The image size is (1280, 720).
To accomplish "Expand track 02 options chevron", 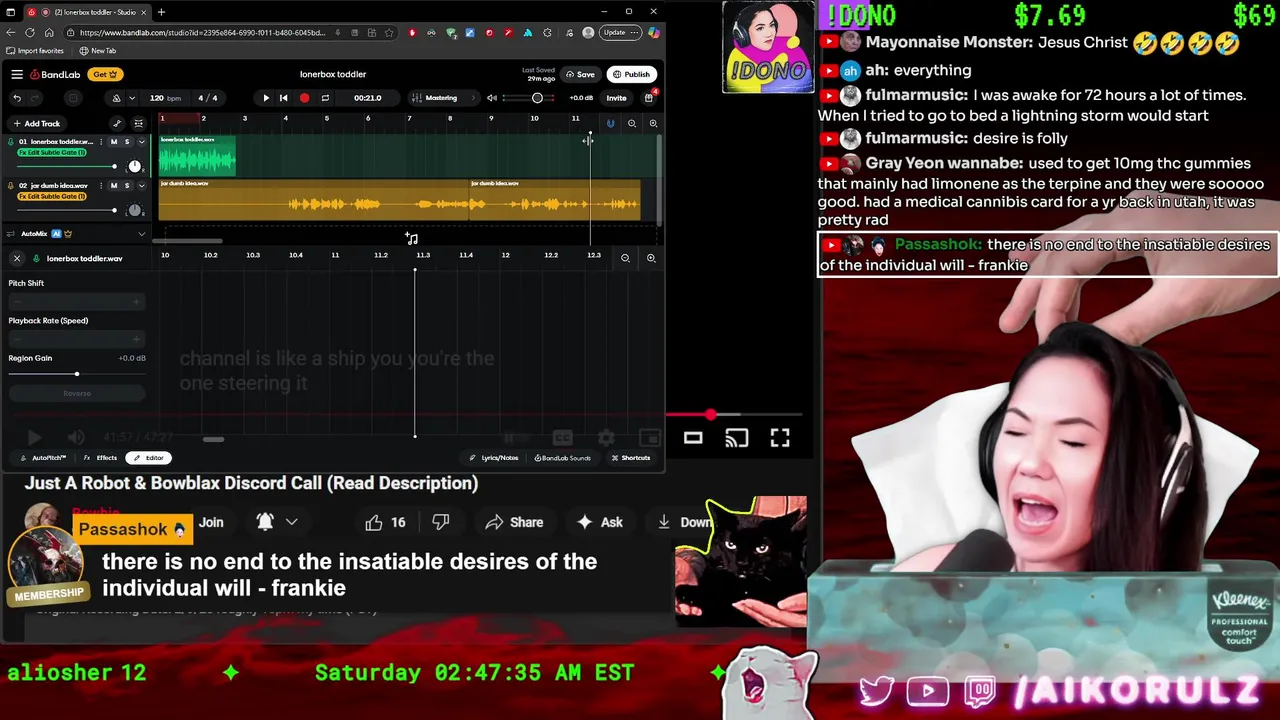I will click(x=141, y=186).
